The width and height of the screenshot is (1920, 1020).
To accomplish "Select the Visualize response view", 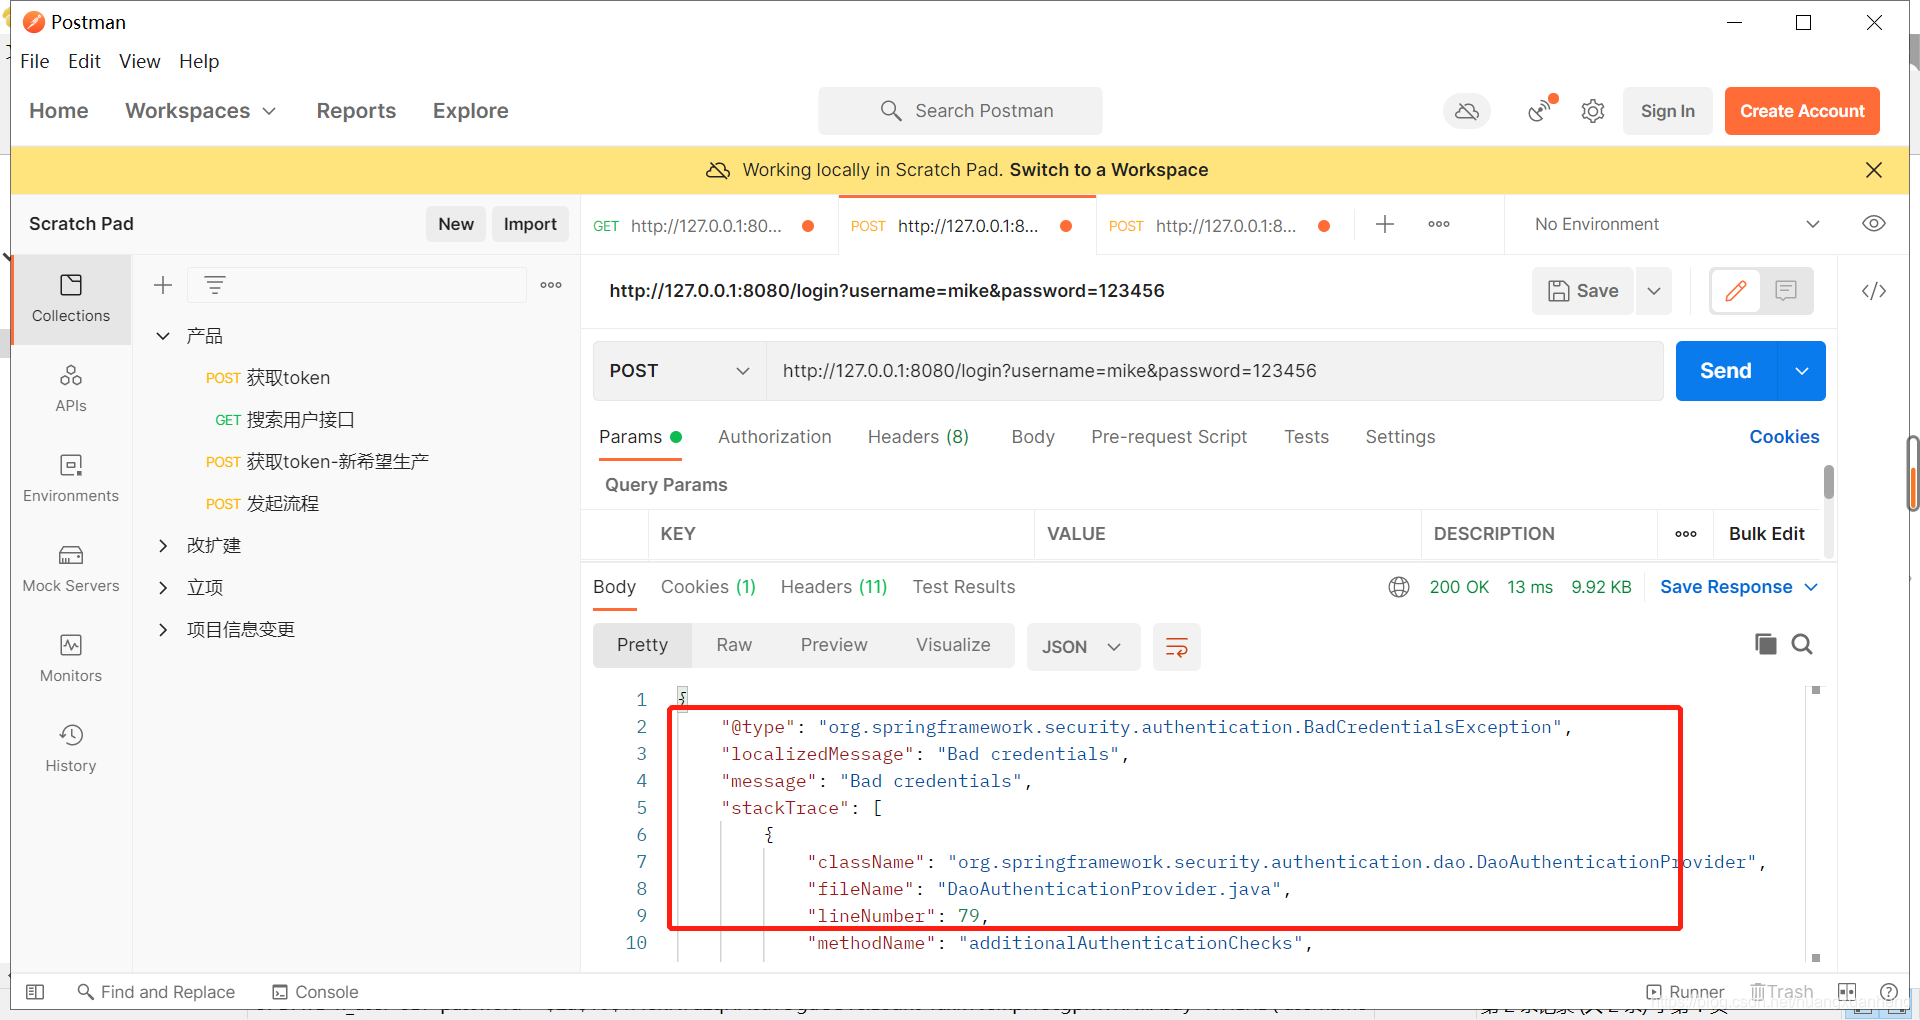I will [x=953, y=645].
